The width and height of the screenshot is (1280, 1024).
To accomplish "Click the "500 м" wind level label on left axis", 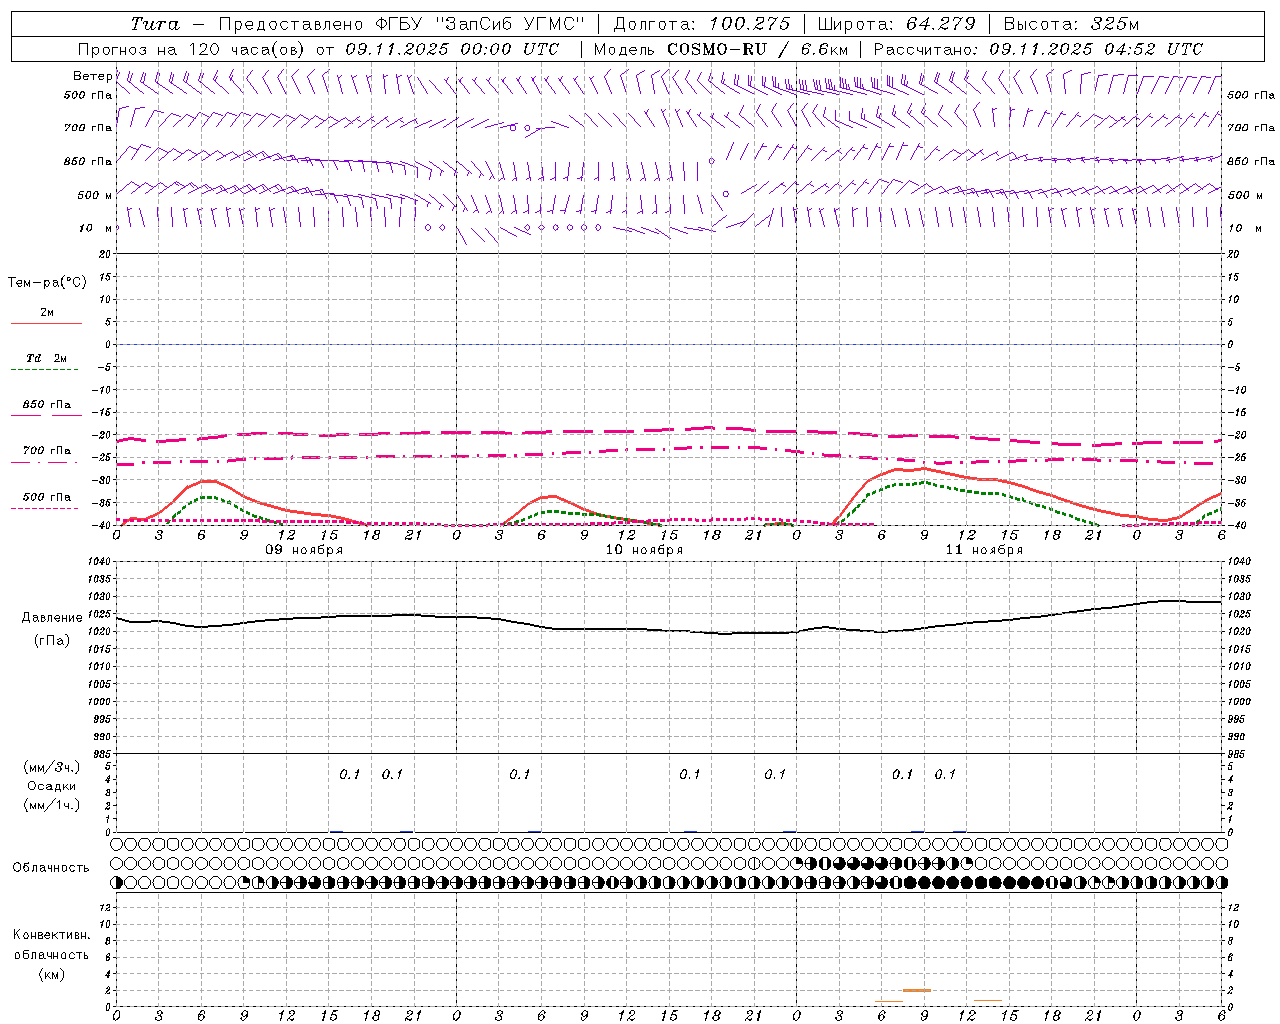I will coord(94,195).
